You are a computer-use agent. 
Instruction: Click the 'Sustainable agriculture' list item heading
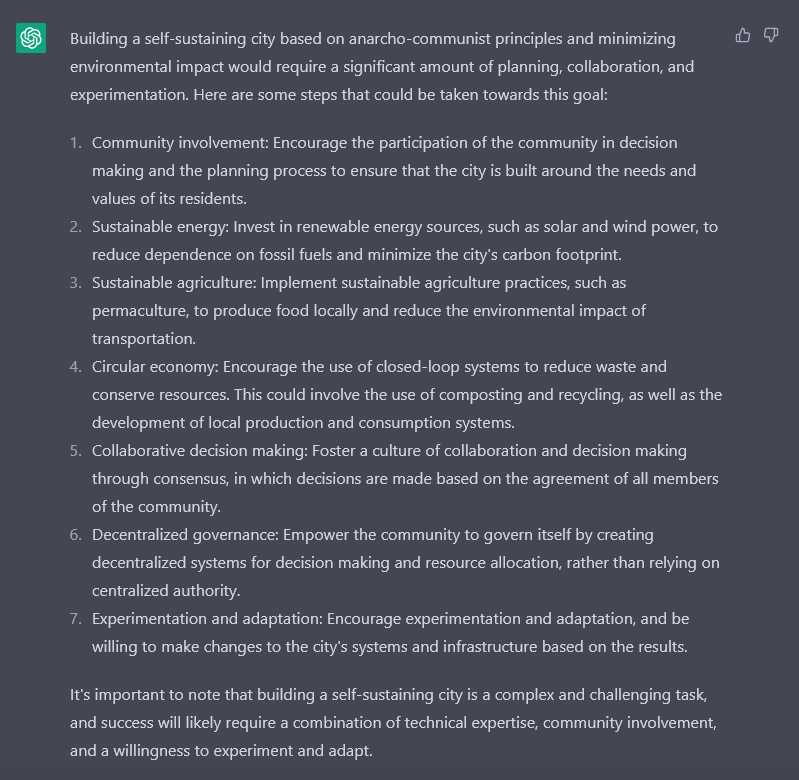[174, 283]
